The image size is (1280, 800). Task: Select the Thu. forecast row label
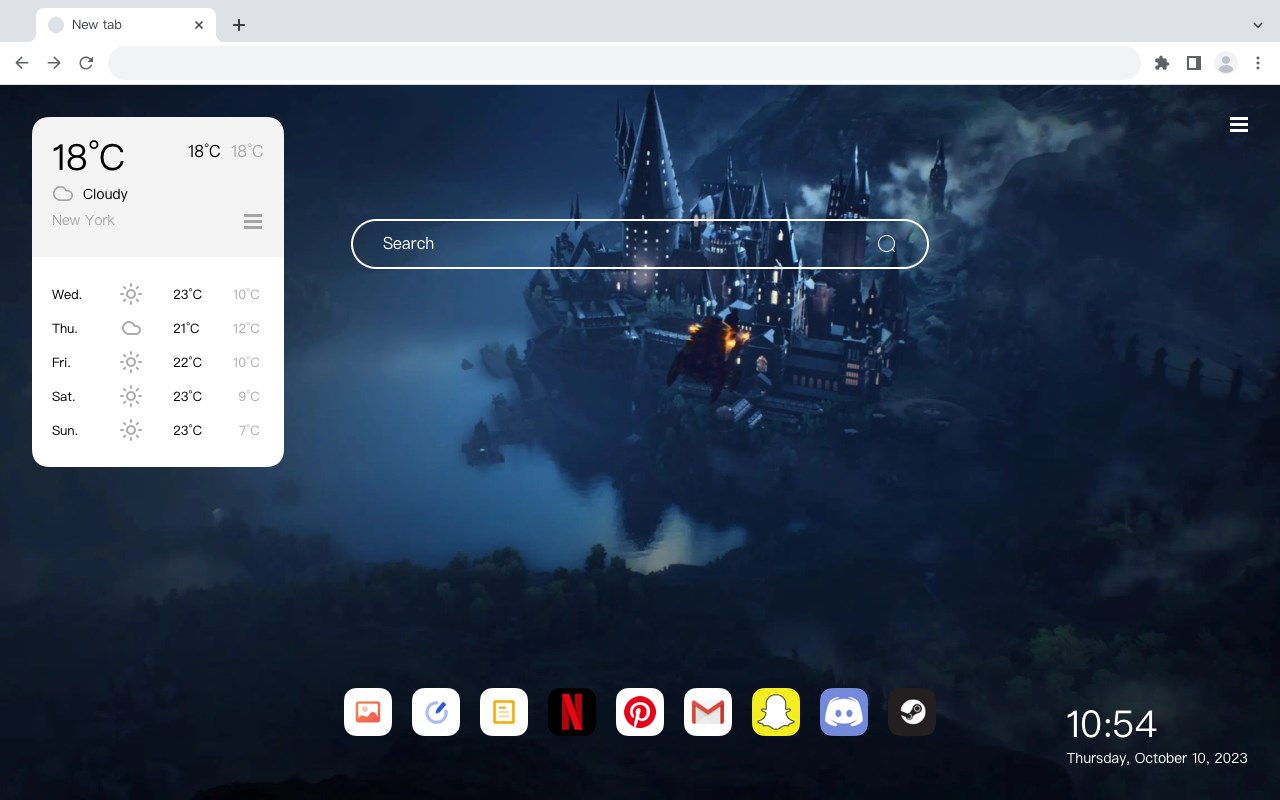tap(65, 328)
